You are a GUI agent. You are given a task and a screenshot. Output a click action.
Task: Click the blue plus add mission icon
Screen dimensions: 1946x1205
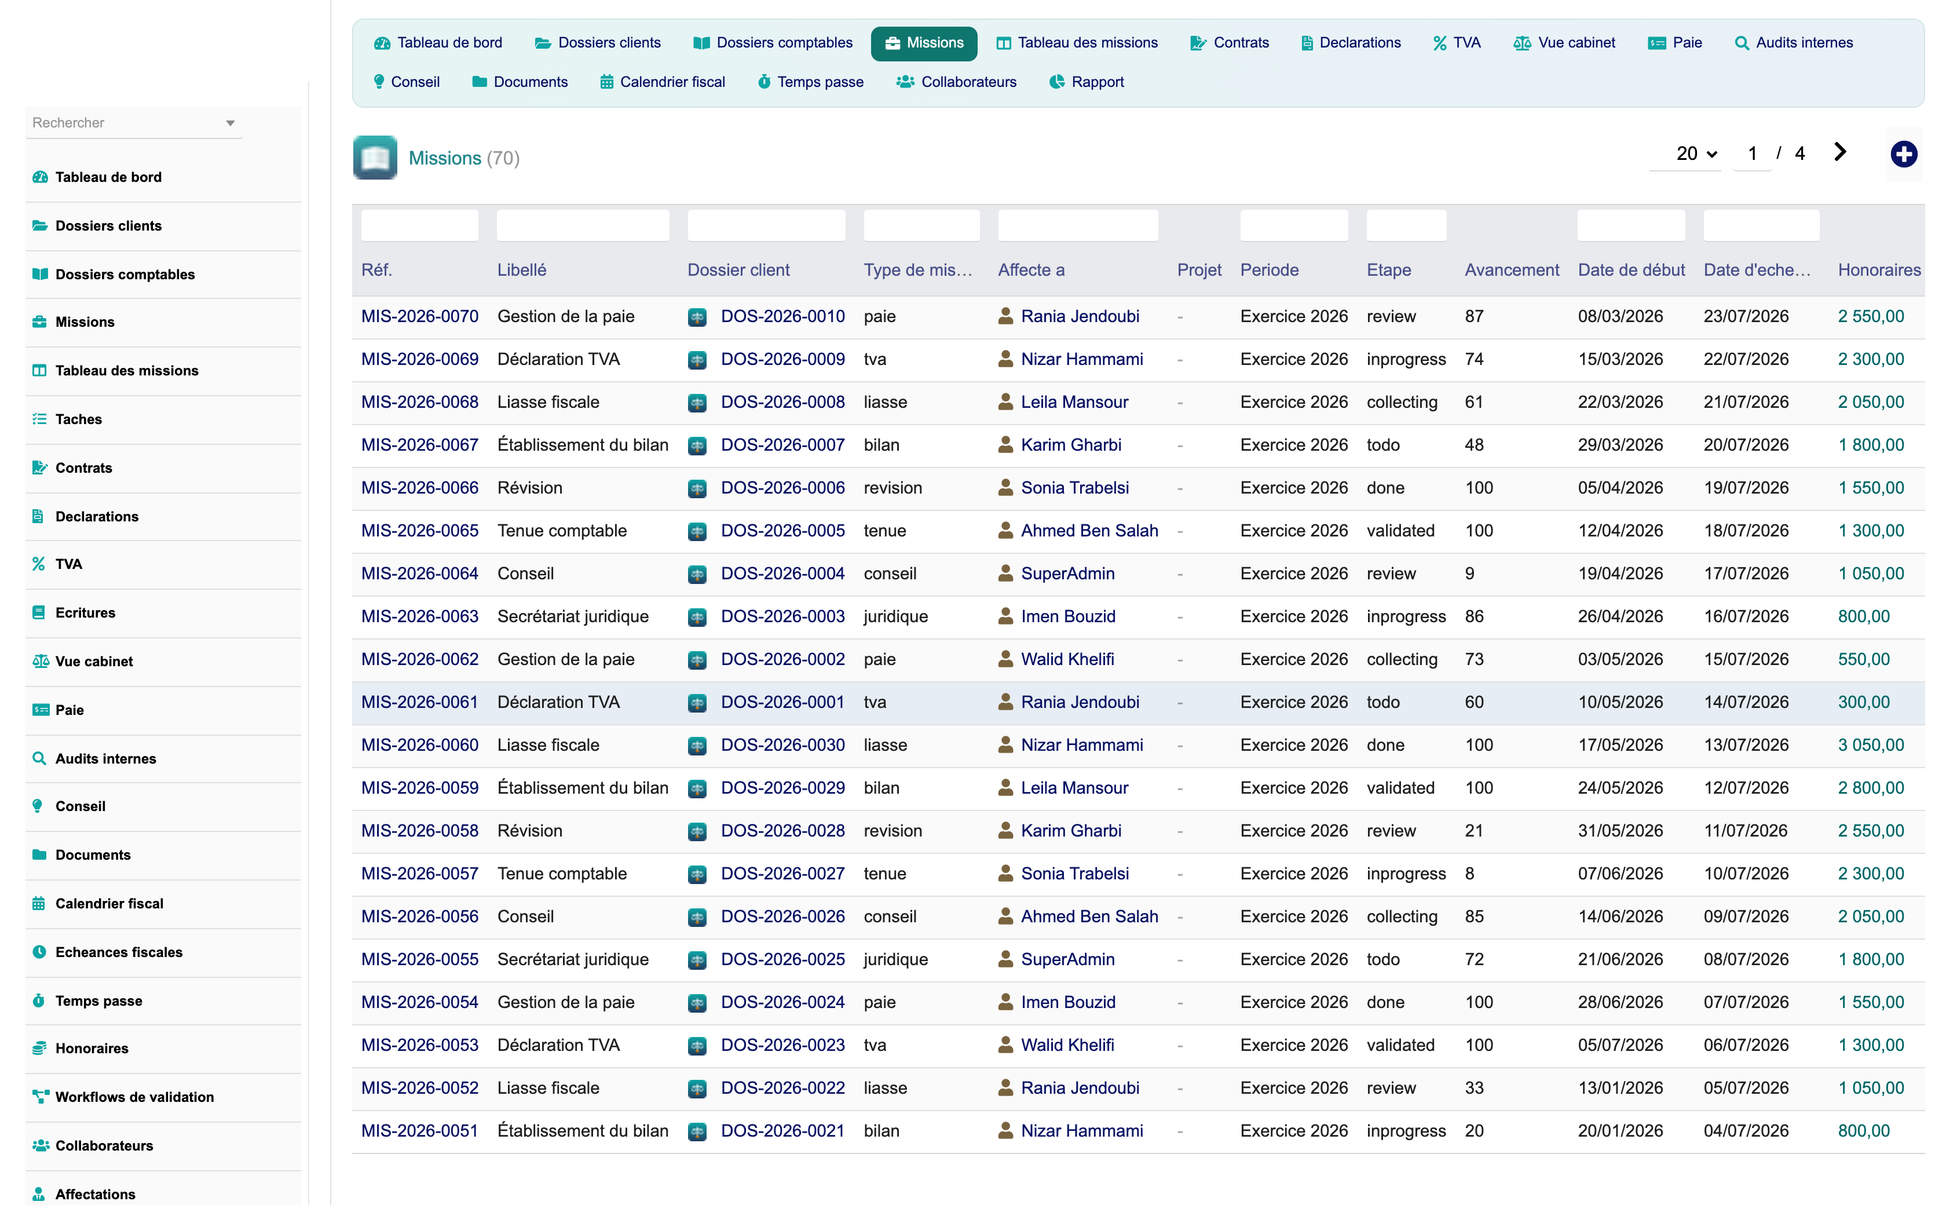tap(1903, 154)
